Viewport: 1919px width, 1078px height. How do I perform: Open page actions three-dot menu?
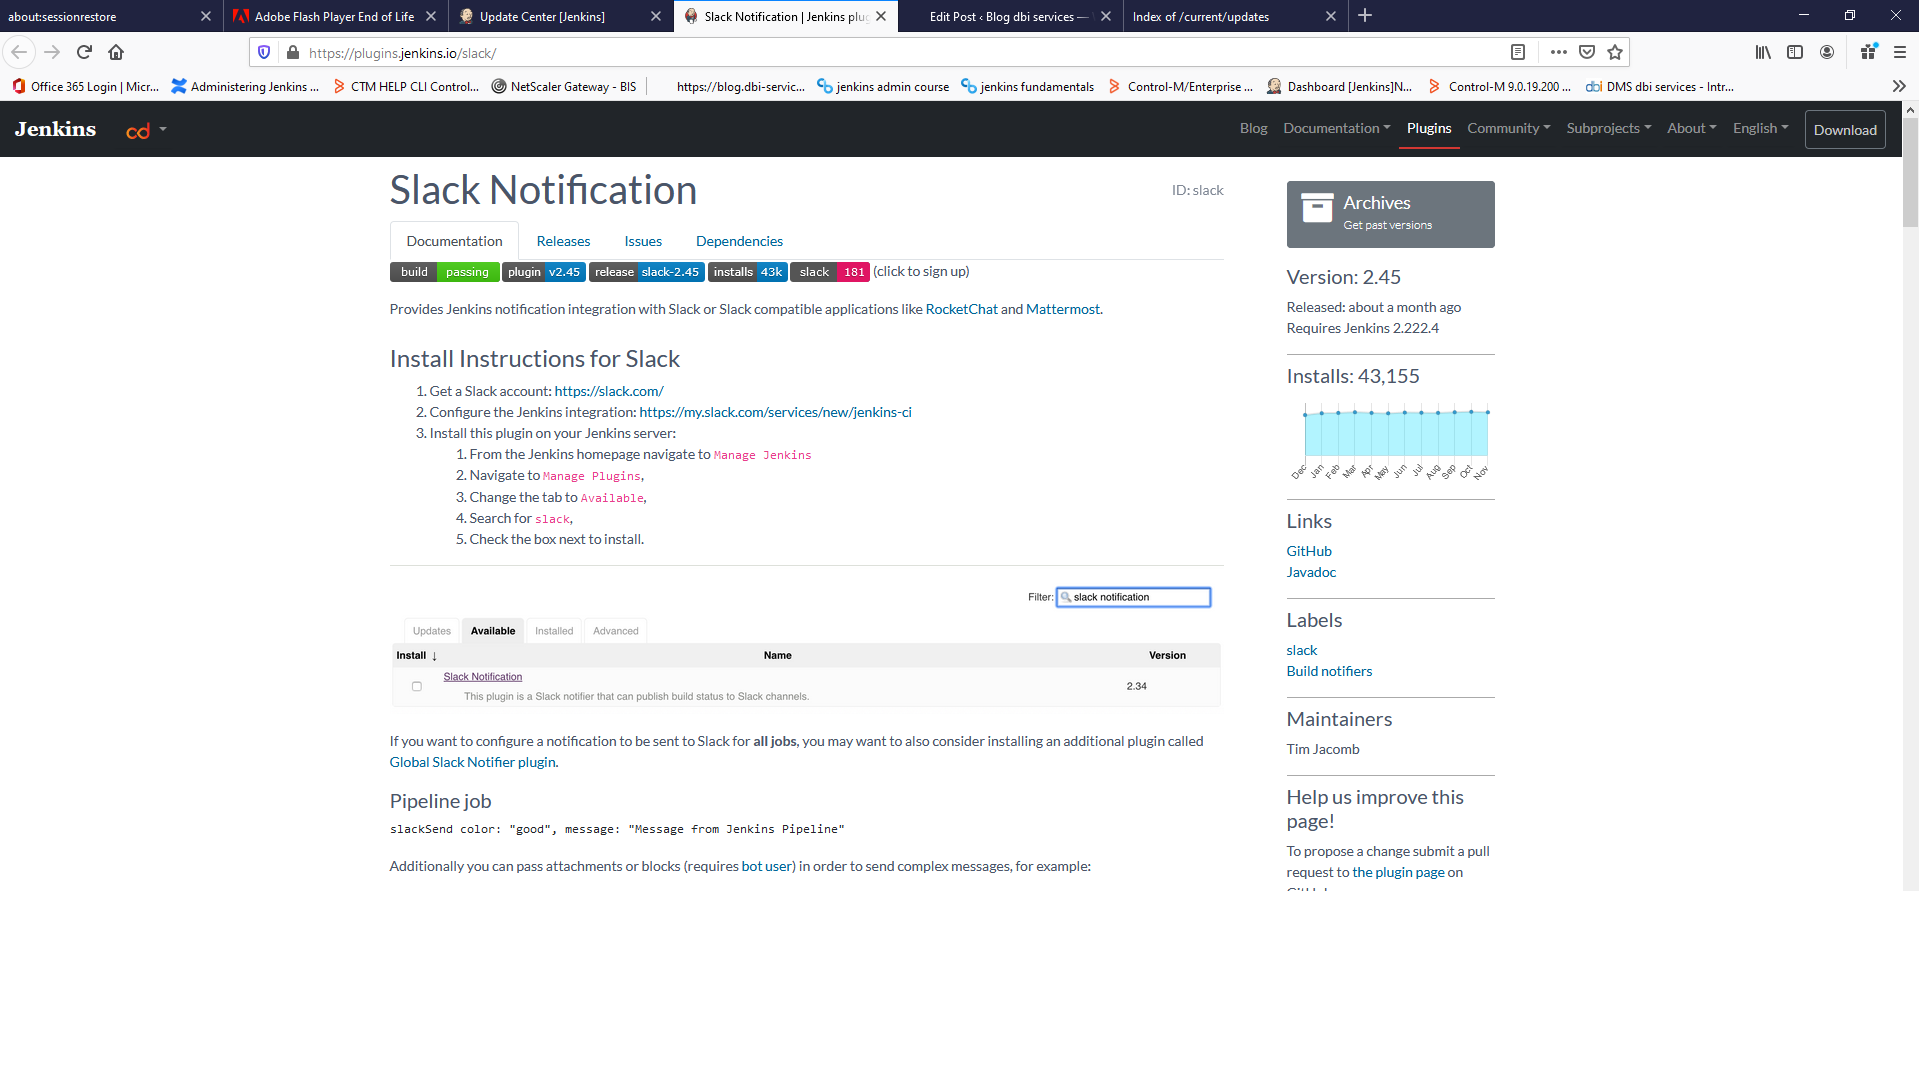coord(1558,52)
